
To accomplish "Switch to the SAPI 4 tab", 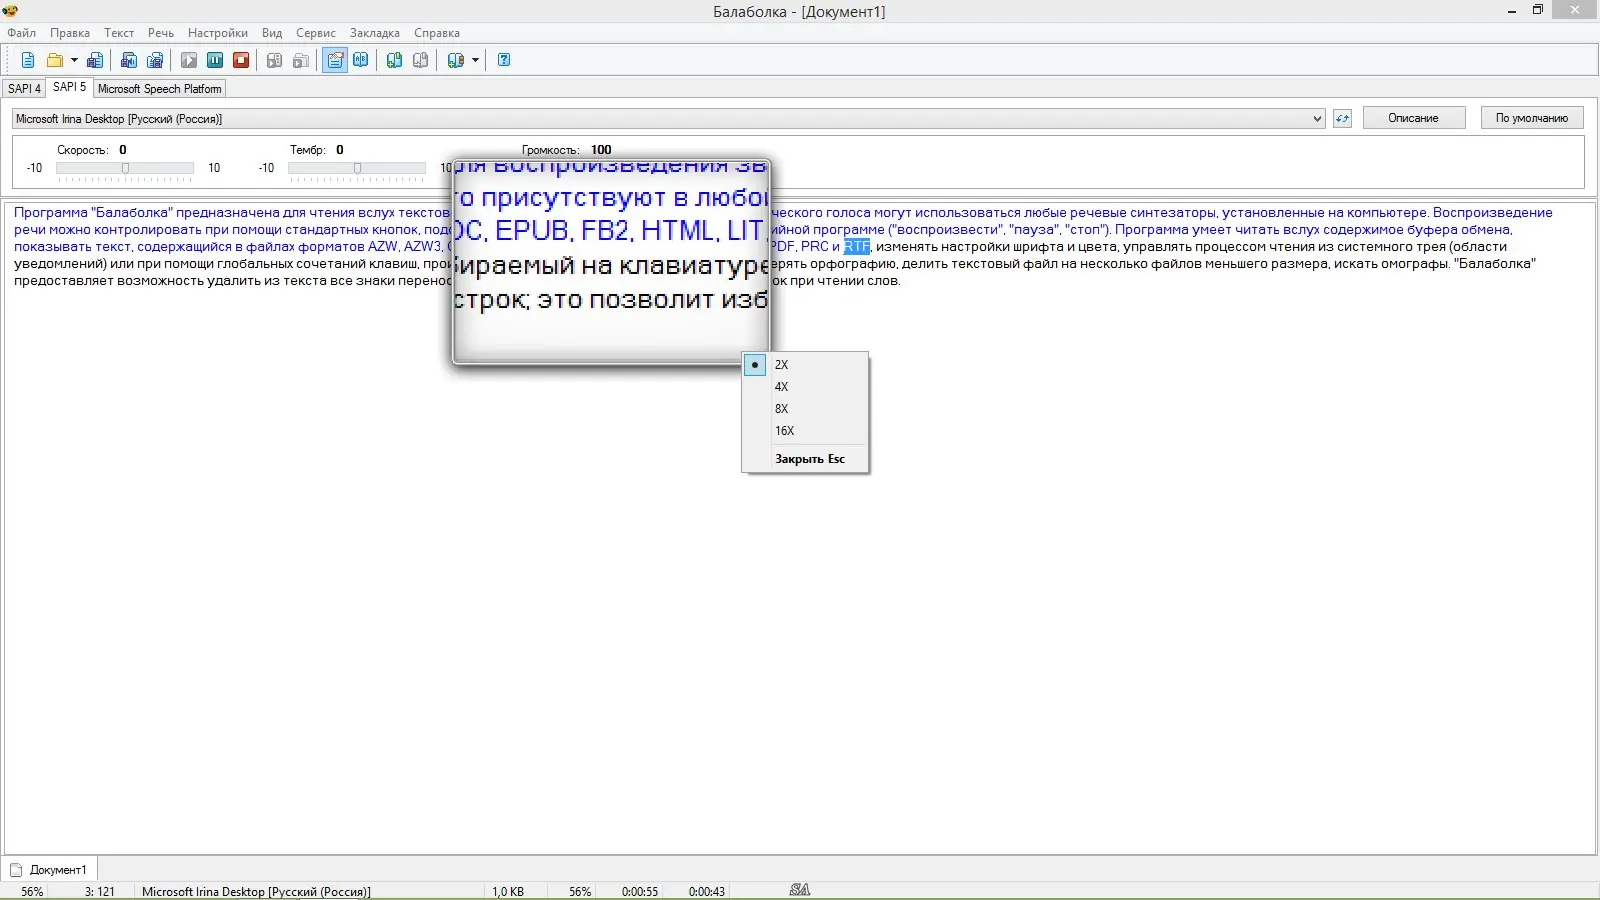I will (x=24, y=89).
